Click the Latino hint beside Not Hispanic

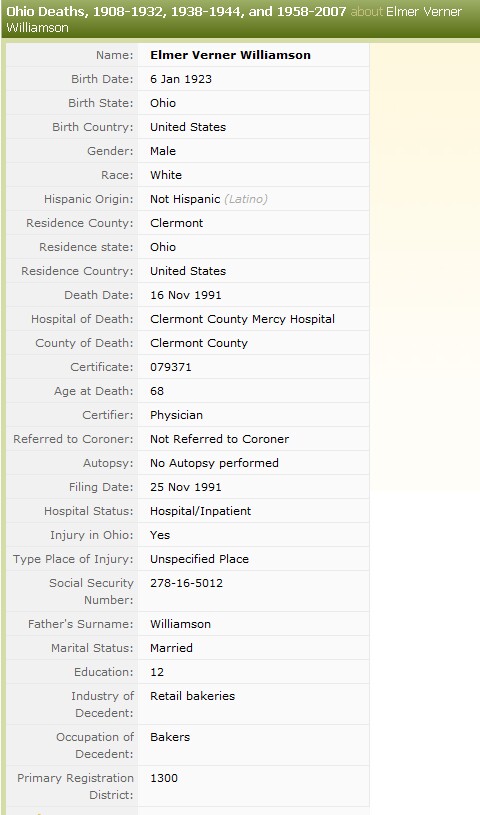coord(246,199)
